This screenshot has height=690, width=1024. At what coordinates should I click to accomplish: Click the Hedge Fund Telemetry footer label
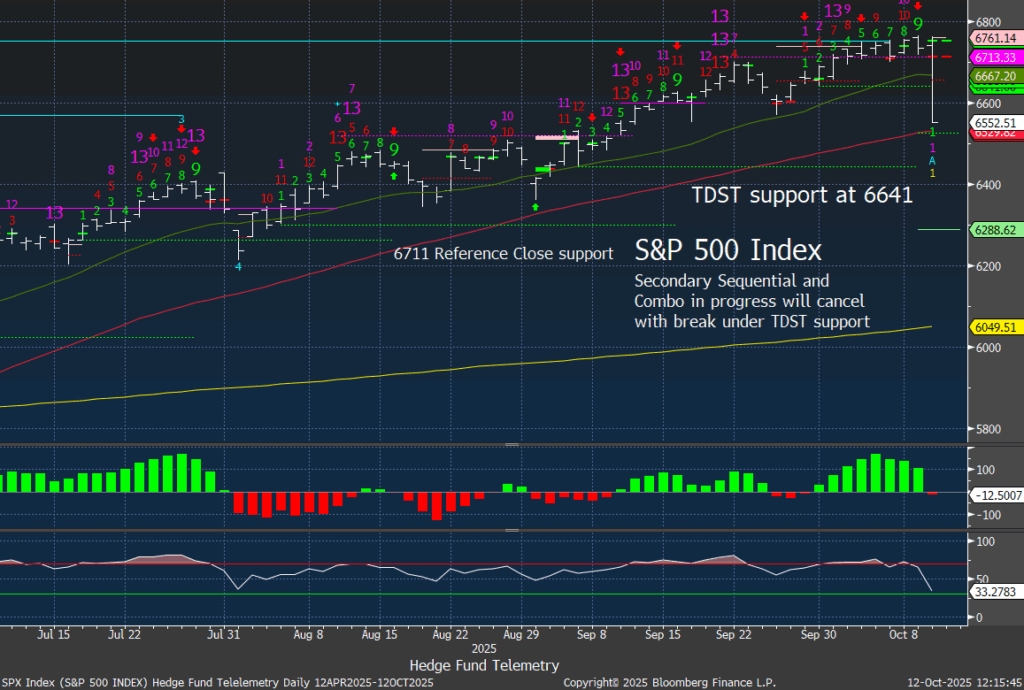484,665
